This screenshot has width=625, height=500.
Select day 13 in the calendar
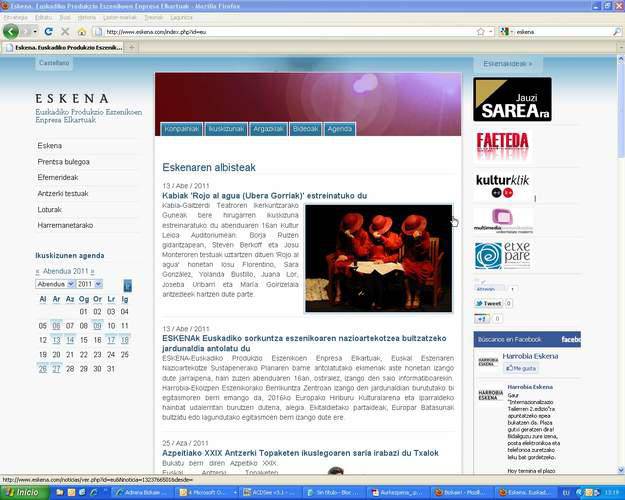(x=56, y=340)
